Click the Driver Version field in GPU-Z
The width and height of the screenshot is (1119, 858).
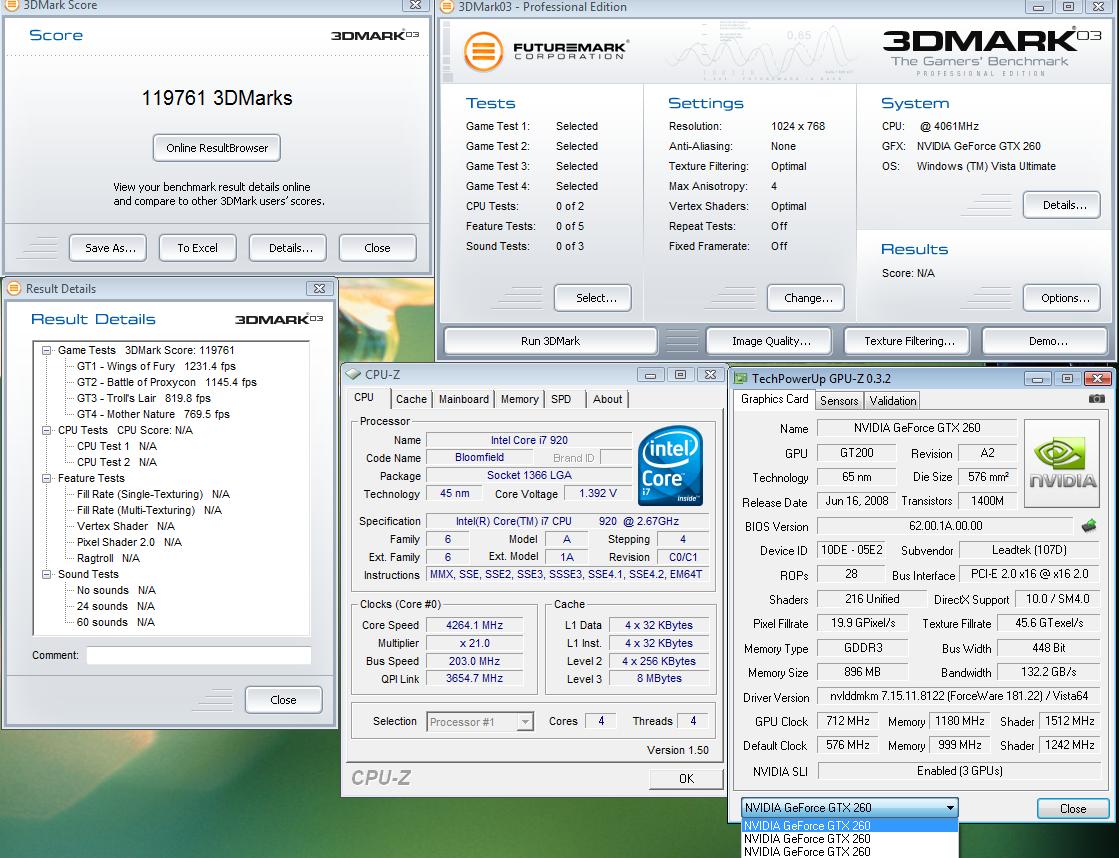(x=958, y=696)
